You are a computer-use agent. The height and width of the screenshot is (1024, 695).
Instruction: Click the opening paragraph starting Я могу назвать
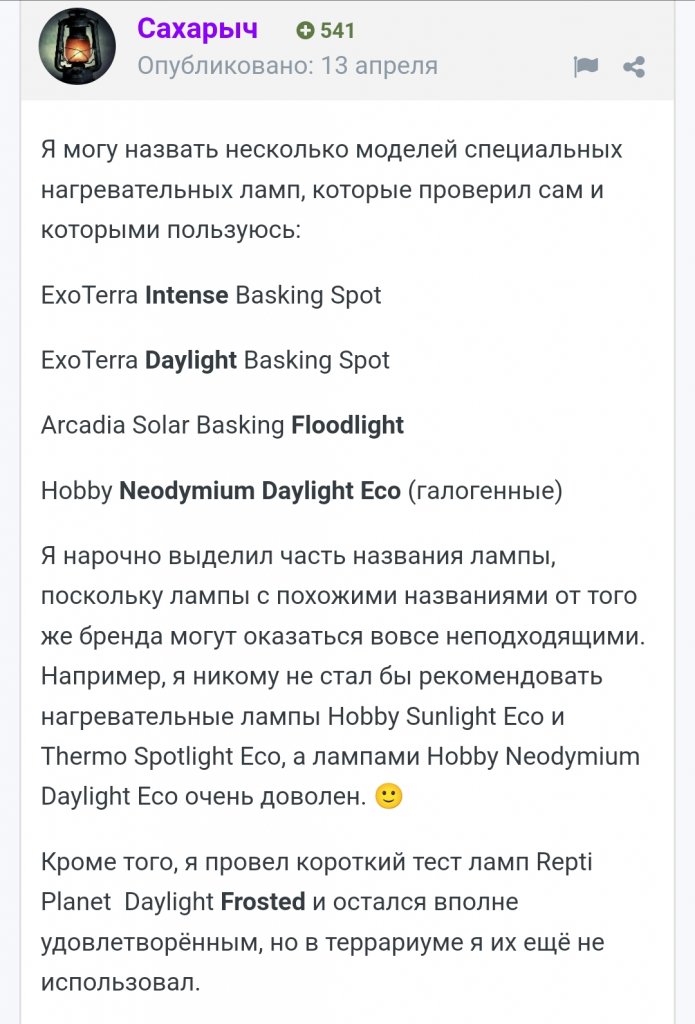pyautogui.click(x=331, y=189)
